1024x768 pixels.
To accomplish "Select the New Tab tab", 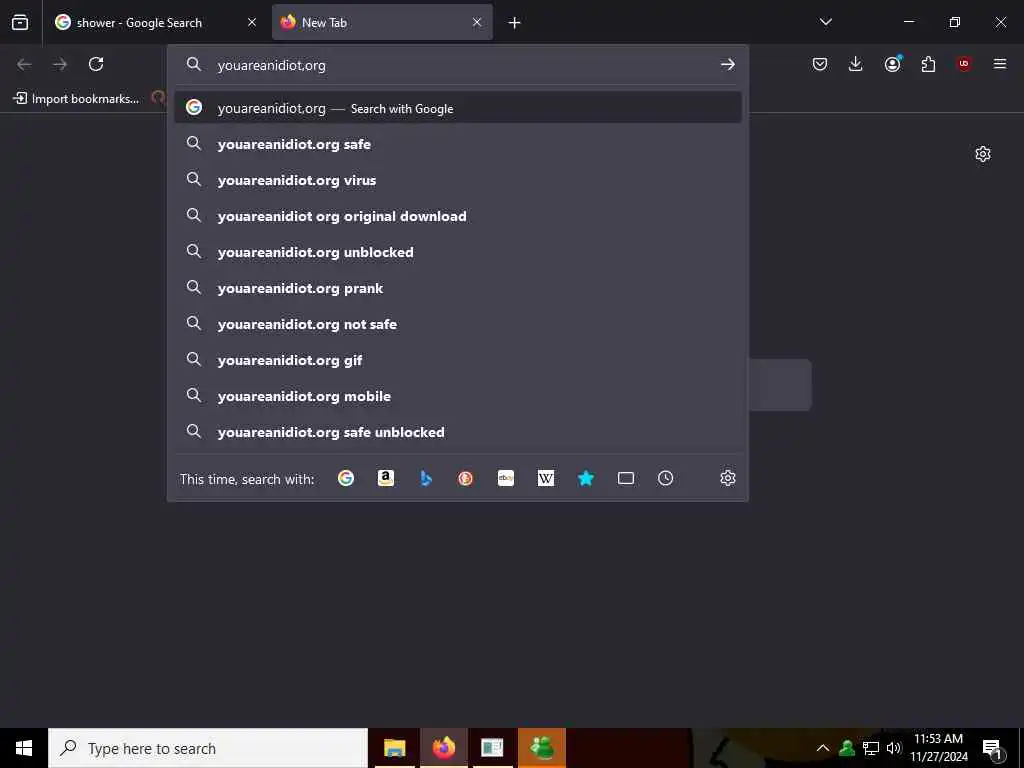I will pyautogui.click(x=382, y=22).
